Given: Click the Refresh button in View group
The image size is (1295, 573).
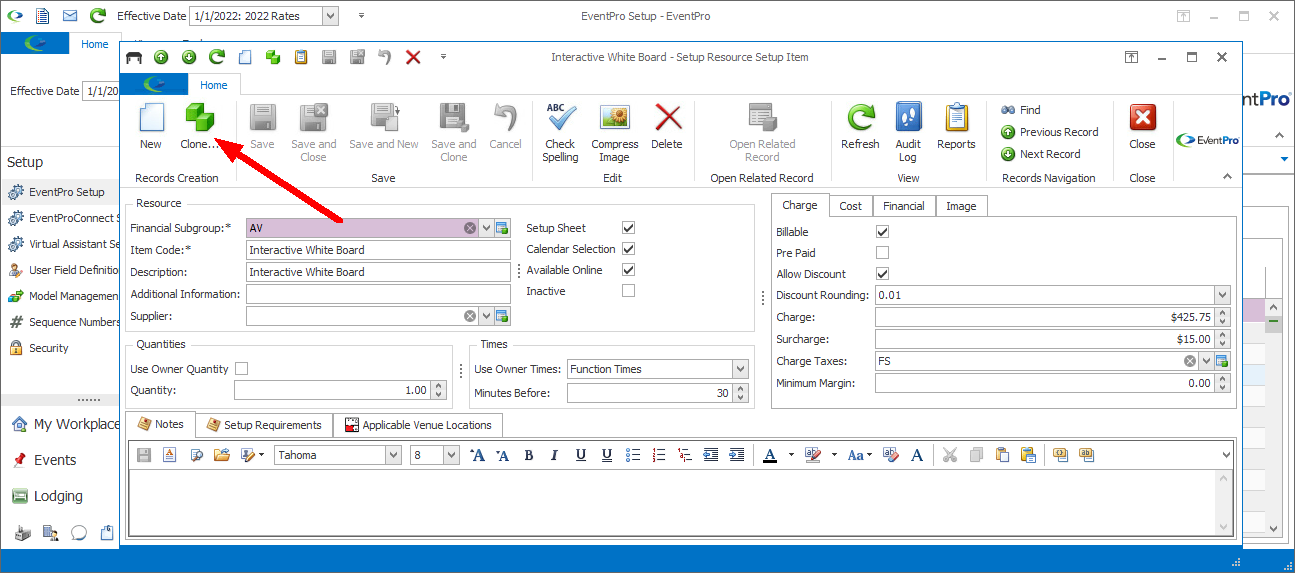Looking at the screenshot, I should 860,126.
